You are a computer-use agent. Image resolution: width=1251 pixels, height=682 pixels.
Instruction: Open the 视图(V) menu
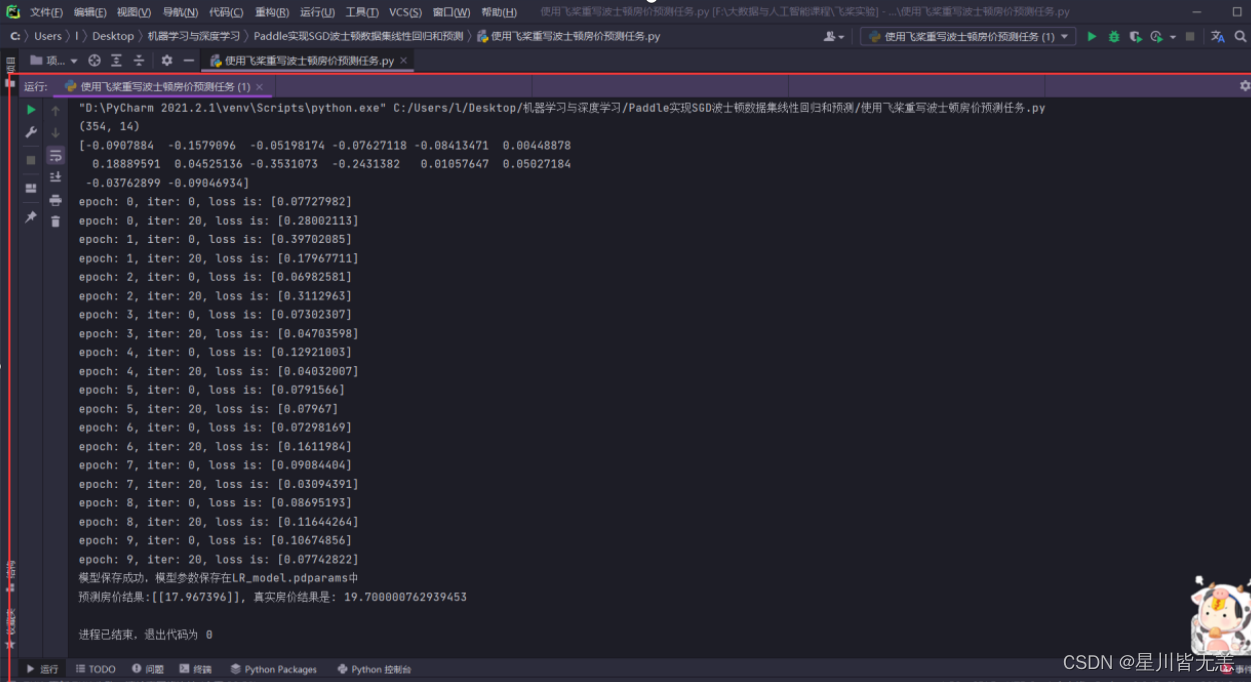[x=134, y=12]
